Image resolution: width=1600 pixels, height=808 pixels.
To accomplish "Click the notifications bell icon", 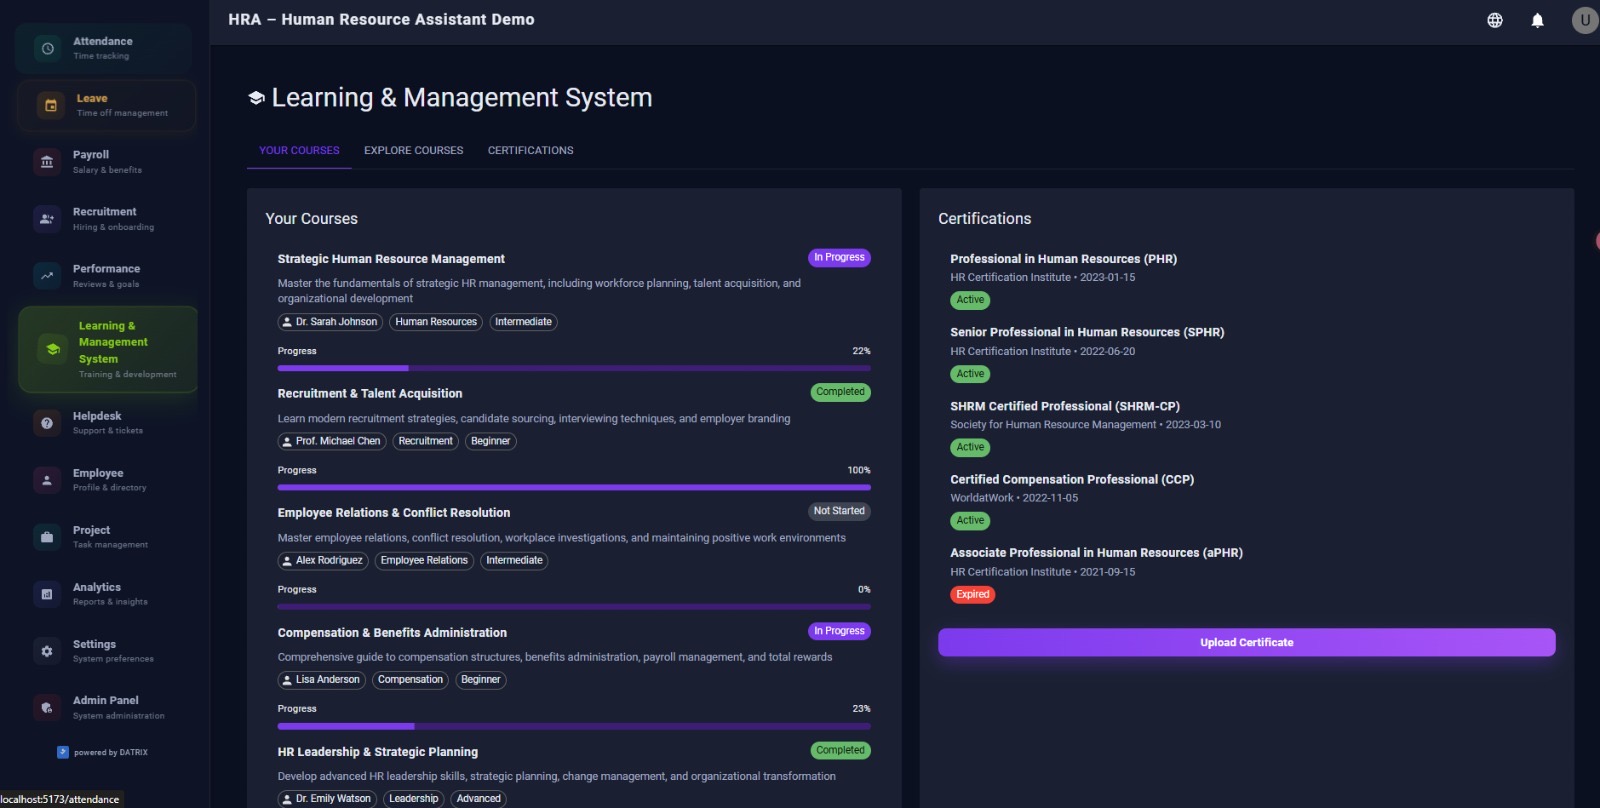I will [1537, 20].
